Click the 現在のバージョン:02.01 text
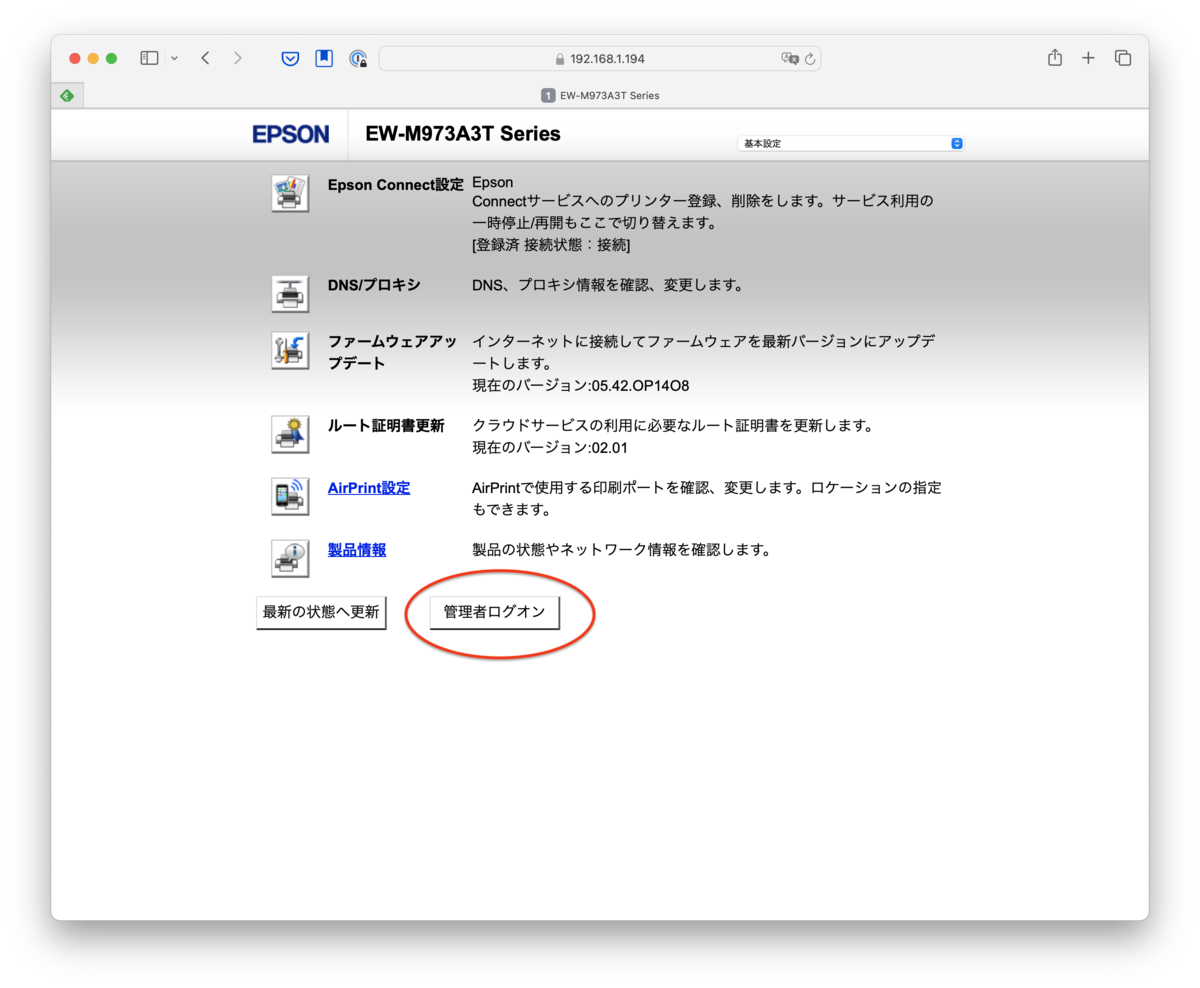 click(x=550, y=447)
